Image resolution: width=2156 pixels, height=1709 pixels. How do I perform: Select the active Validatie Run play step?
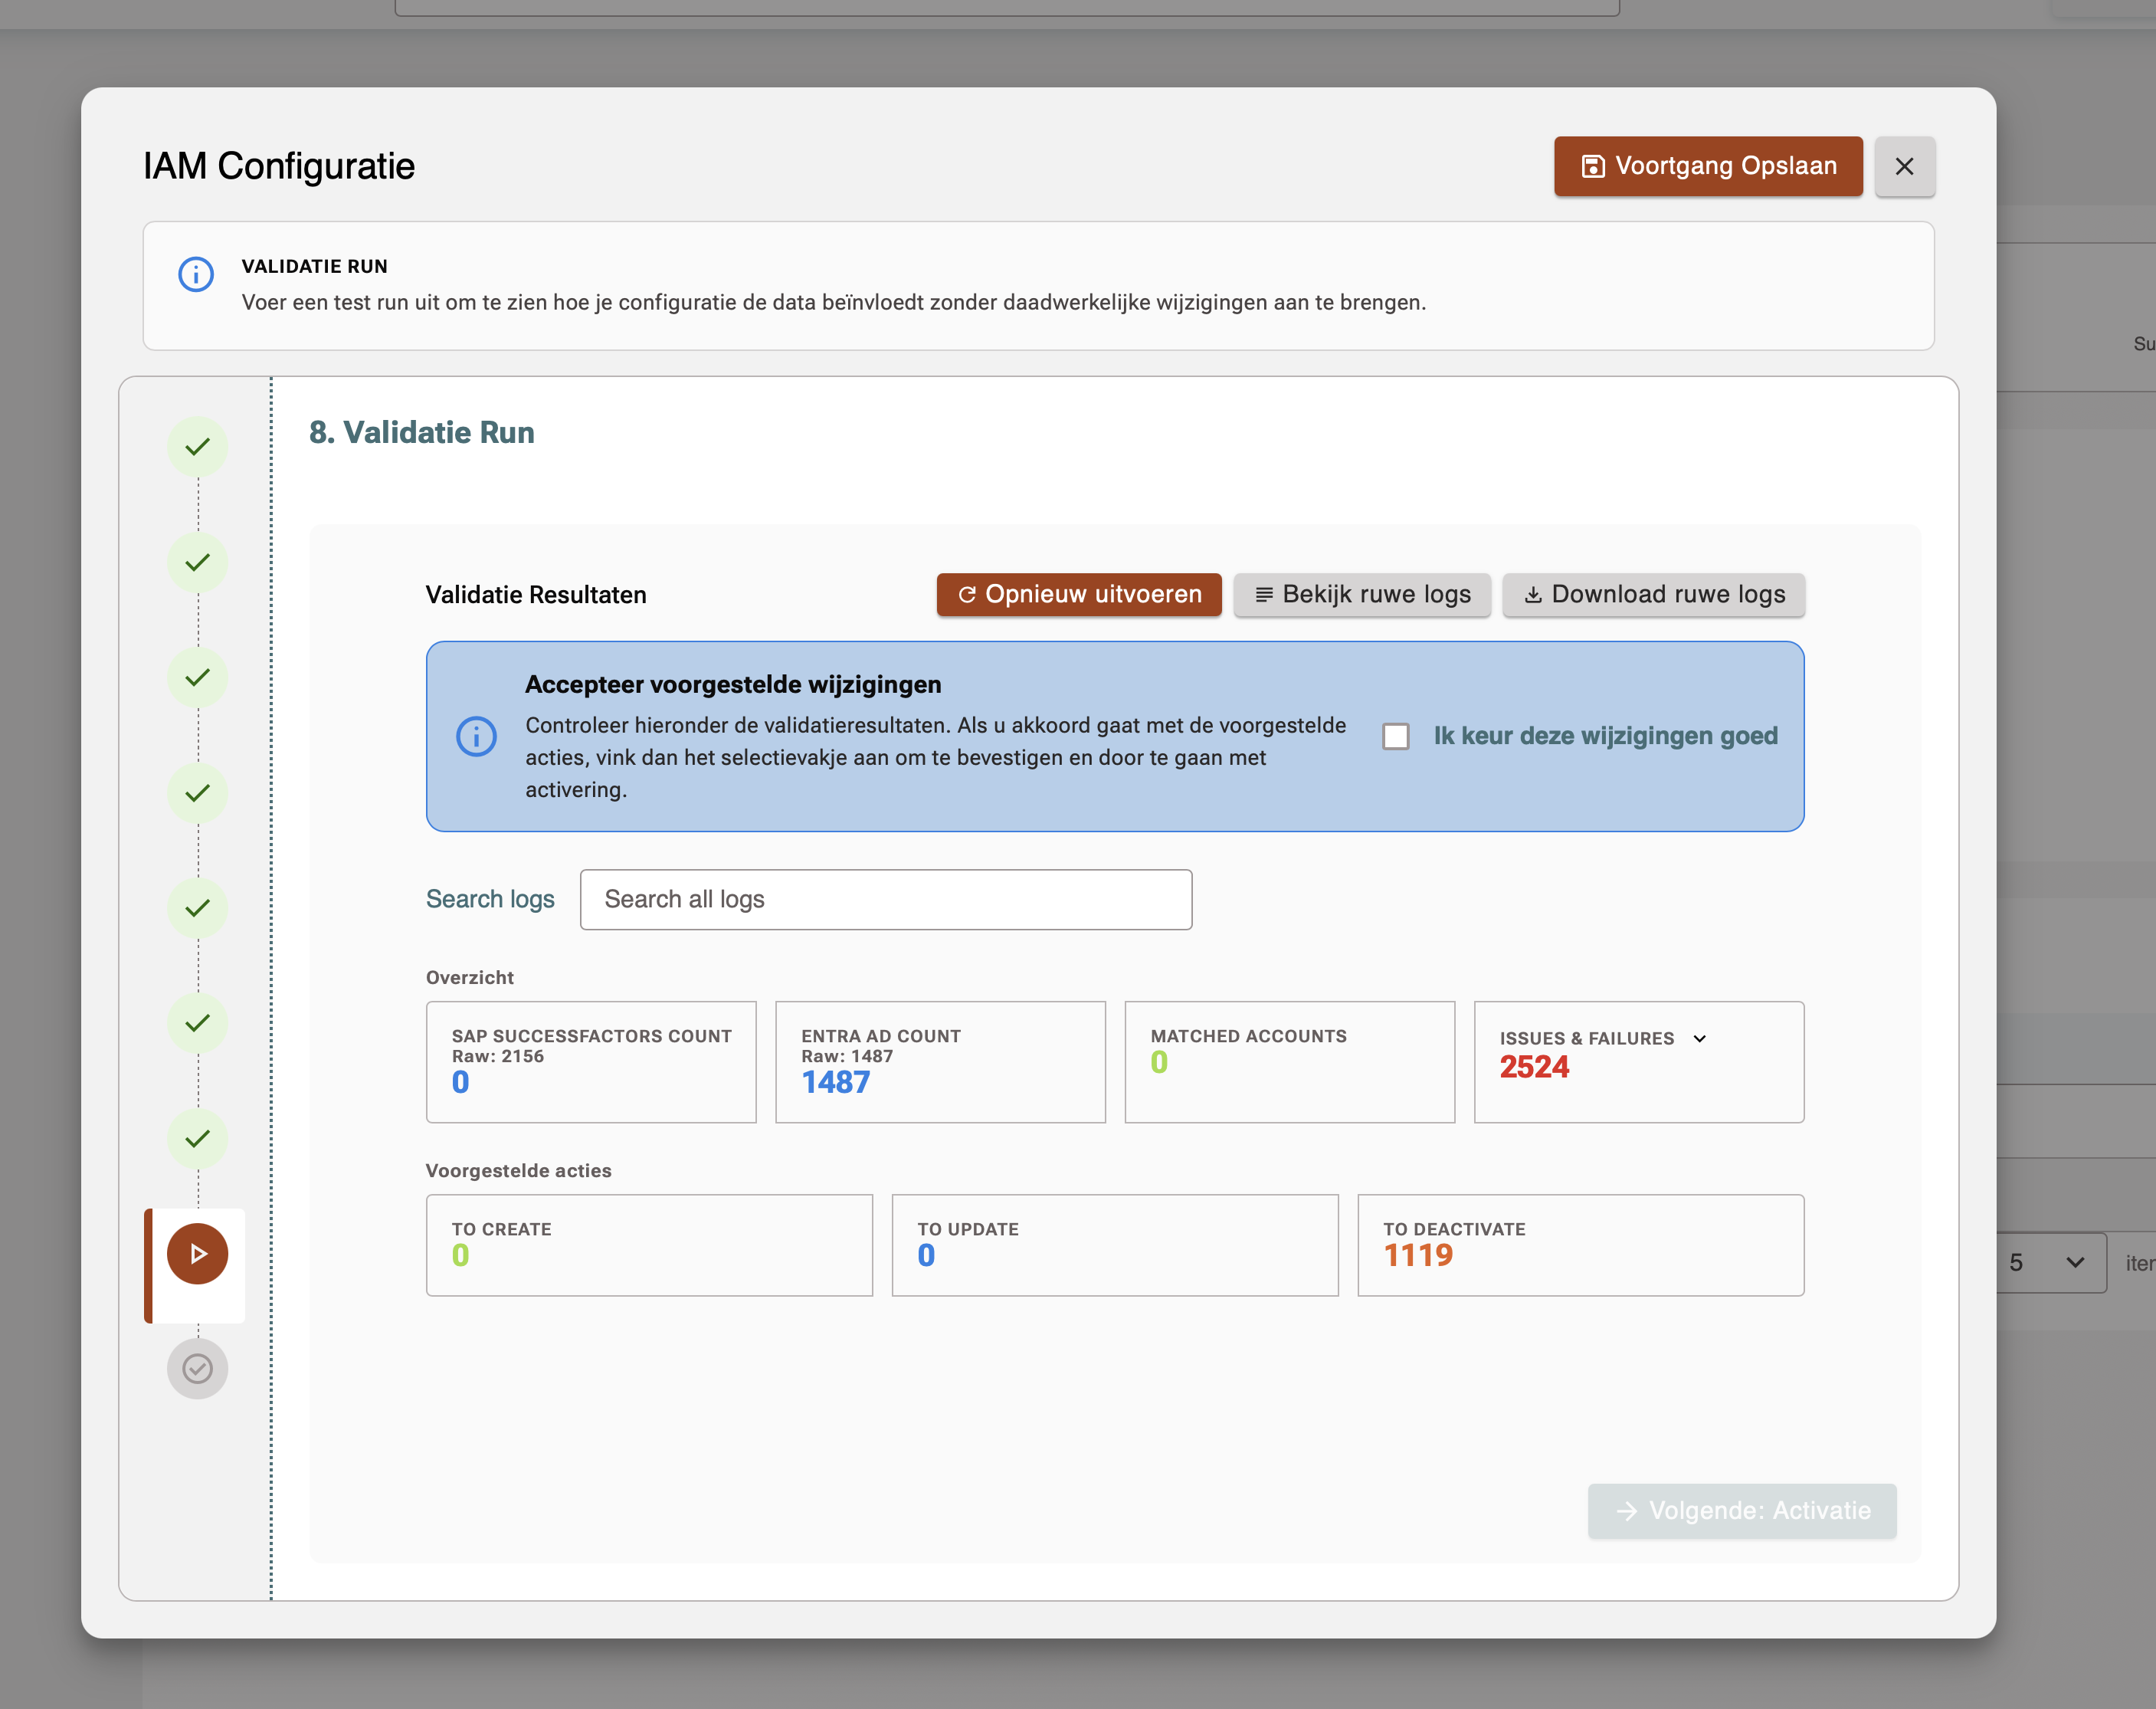[x=197, y=1254]
